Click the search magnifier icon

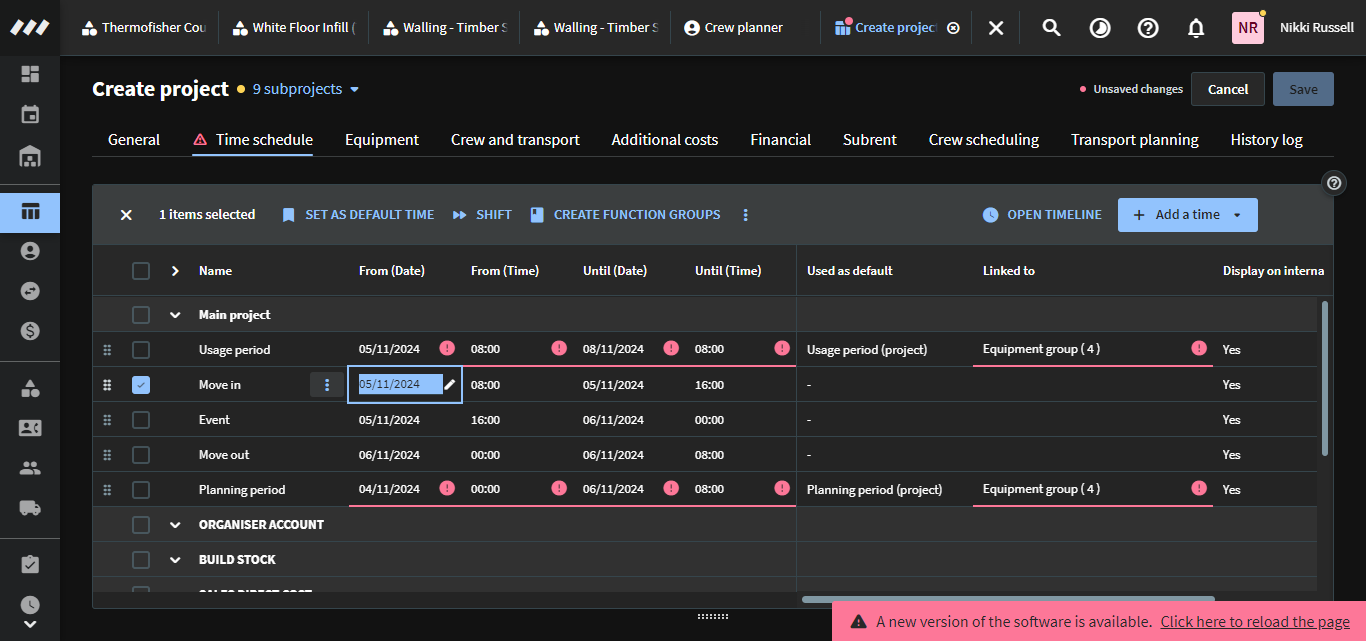tap(1051, 28)
